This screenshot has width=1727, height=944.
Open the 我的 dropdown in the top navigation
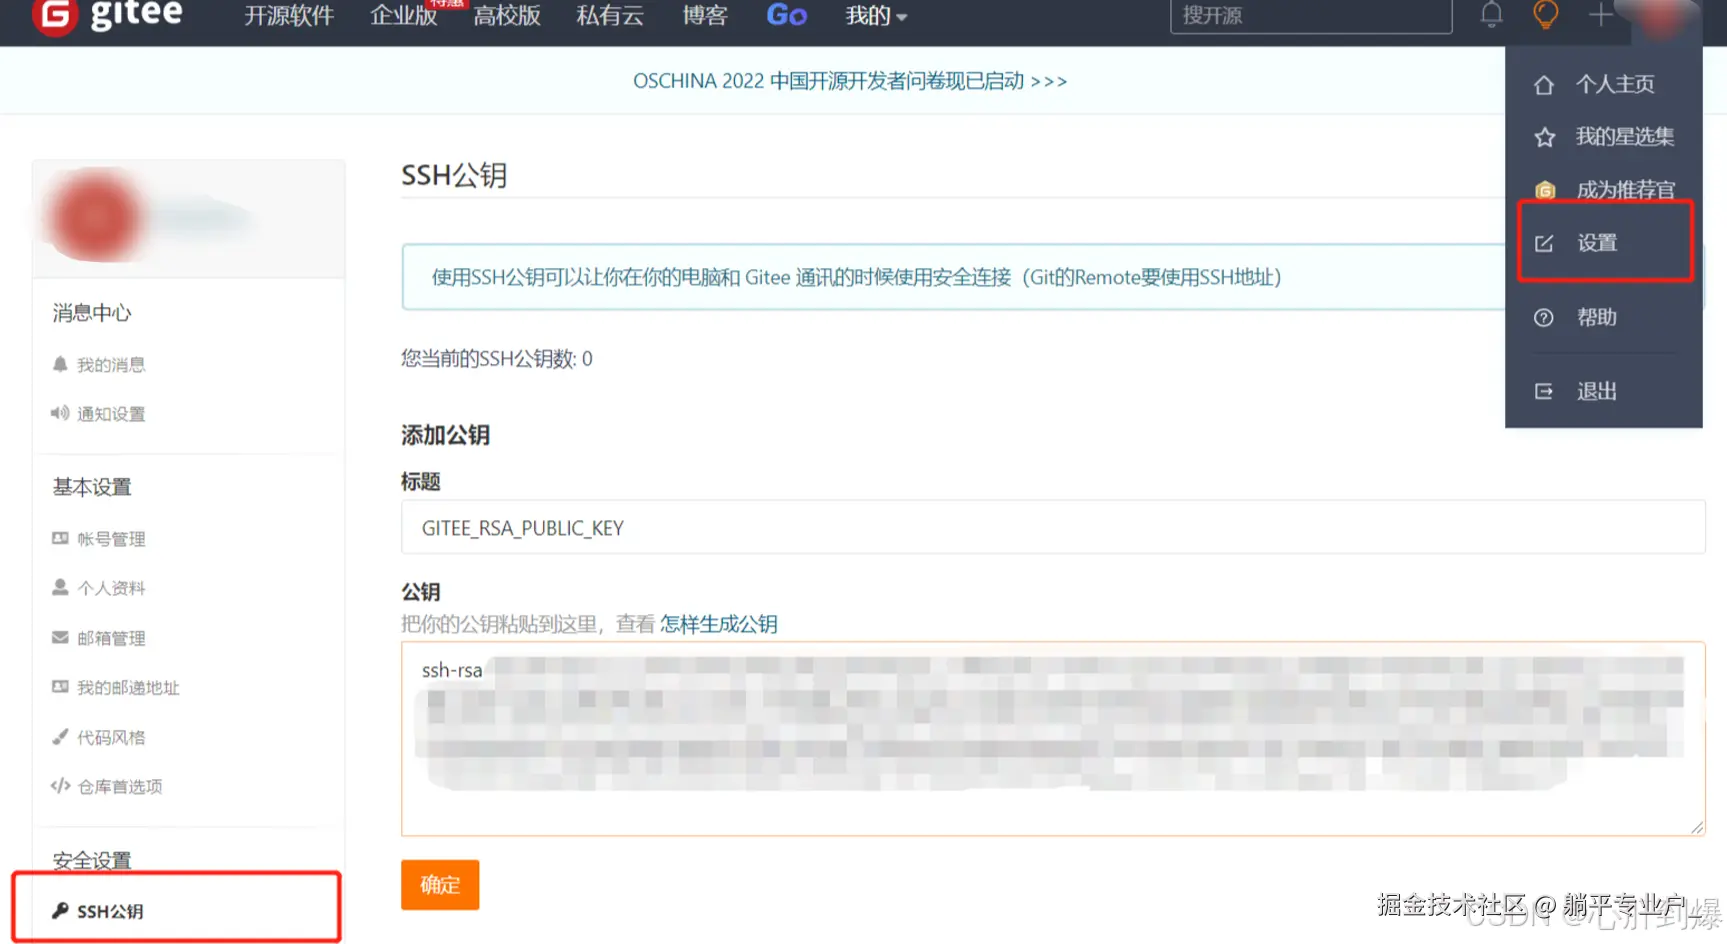pos(876,16)
